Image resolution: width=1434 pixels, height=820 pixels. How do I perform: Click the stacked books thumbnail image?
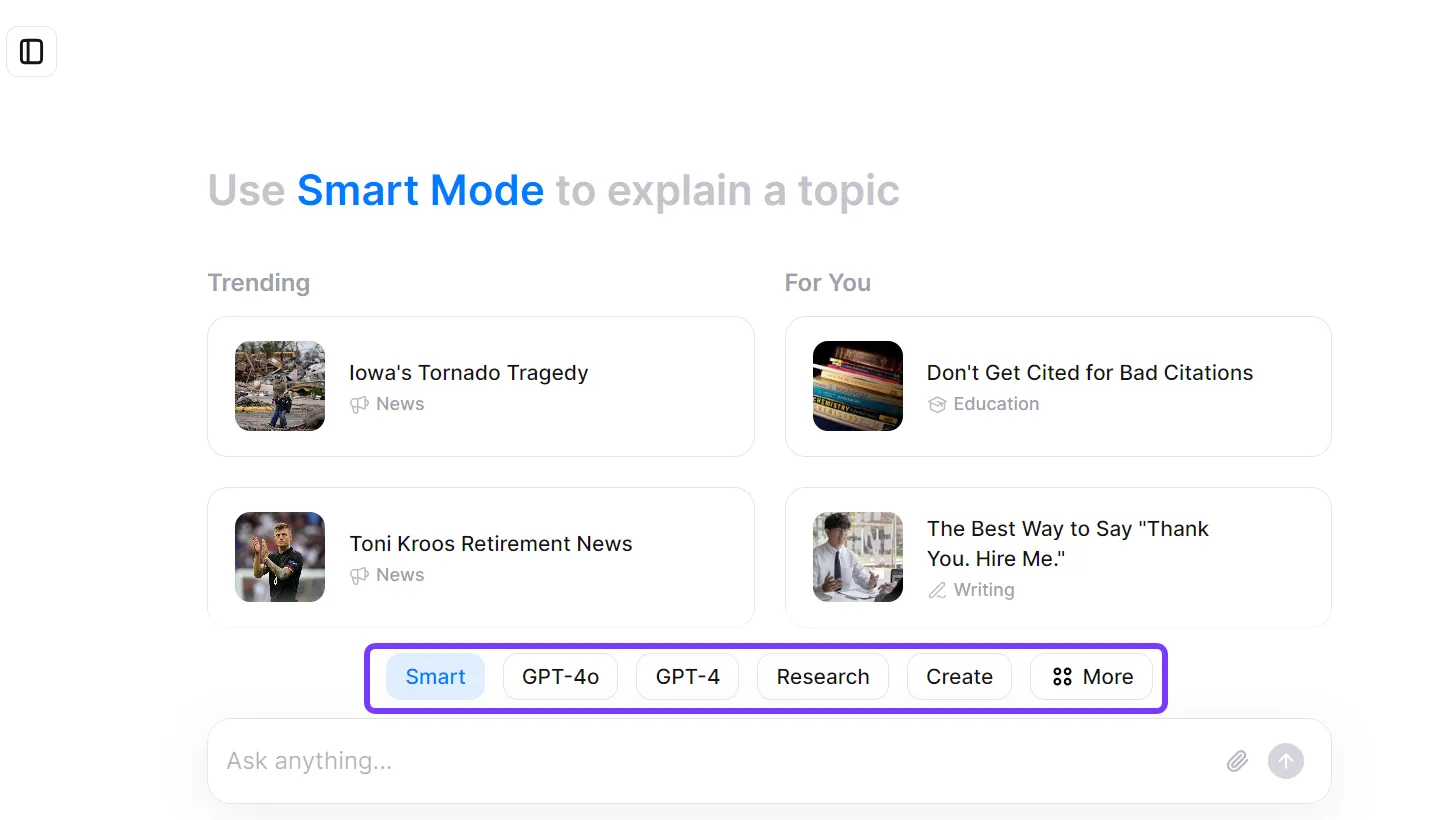tap(858, 386)
